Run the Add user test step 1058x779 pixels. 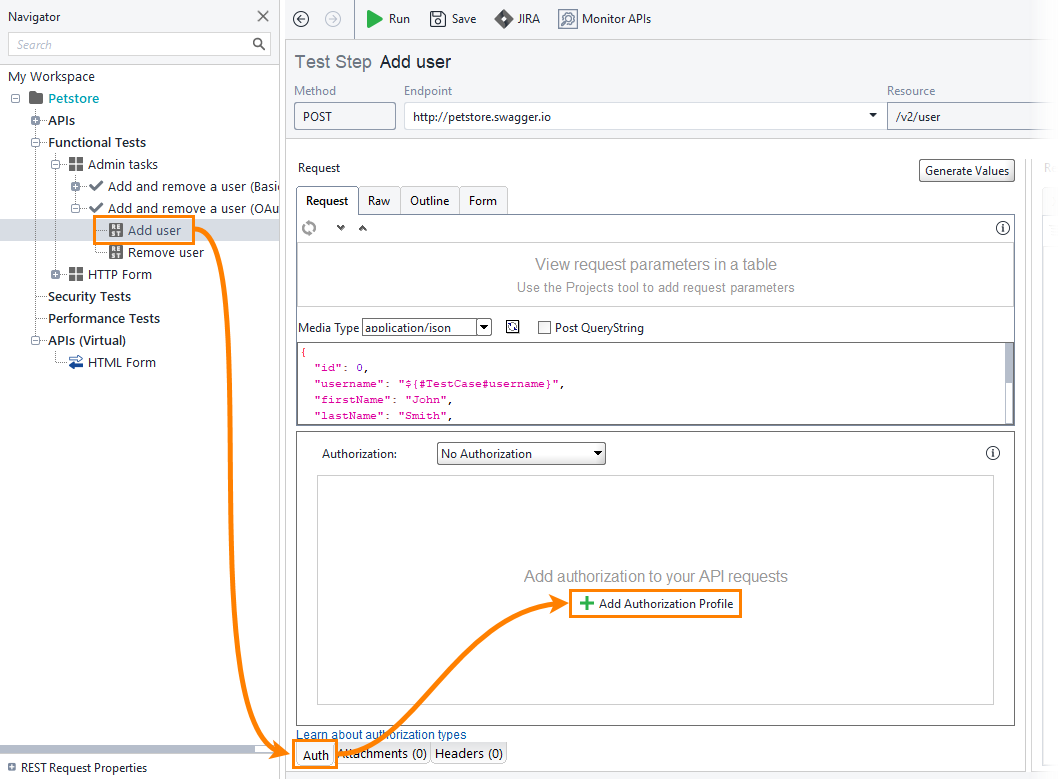tap(388, 18)
